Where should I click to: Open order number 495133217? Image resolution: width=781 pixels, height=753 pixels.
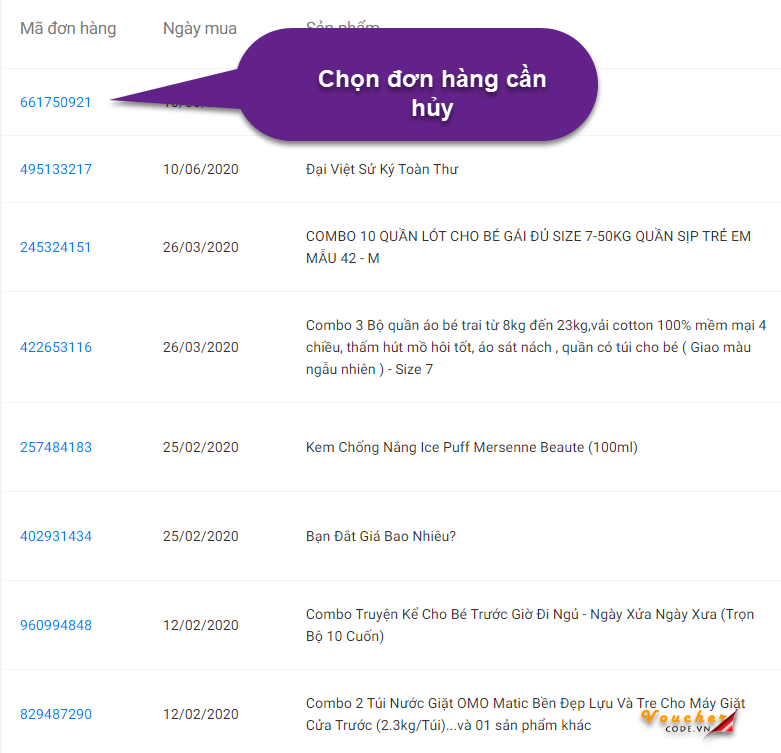click(x=56, y=169)
